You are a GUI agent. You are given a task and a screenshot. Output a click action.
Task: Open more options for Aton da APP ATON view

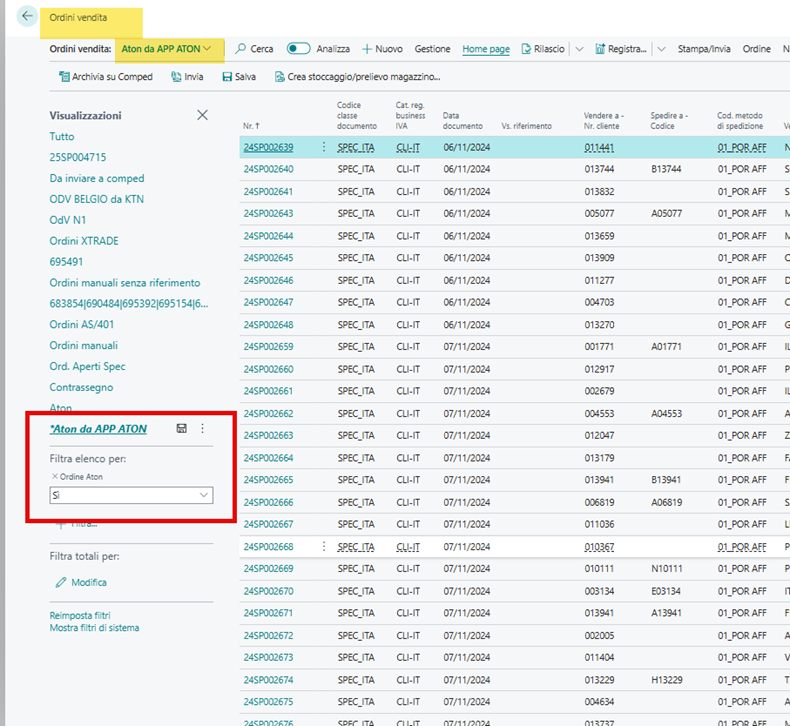tap(203, 428)
